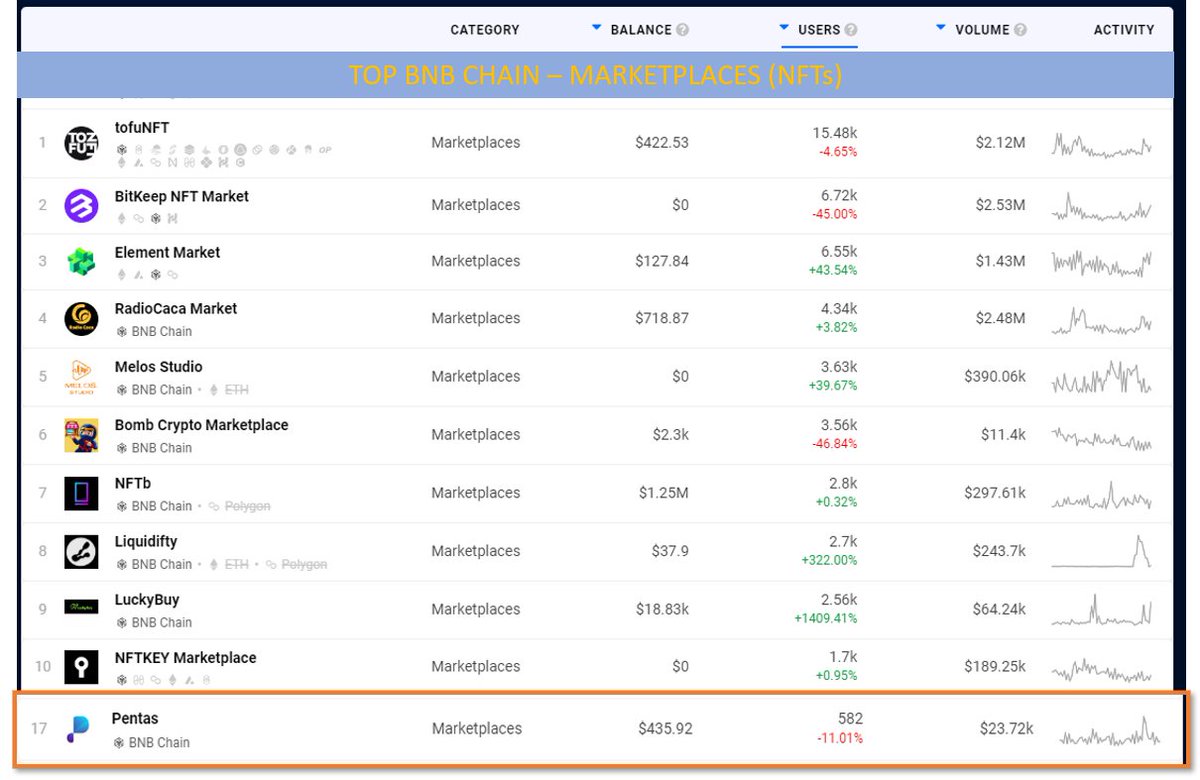Click the $2.53M volume for BitKeep
The width and height of the screenshot is (1200, 780).
point(1001,205)
